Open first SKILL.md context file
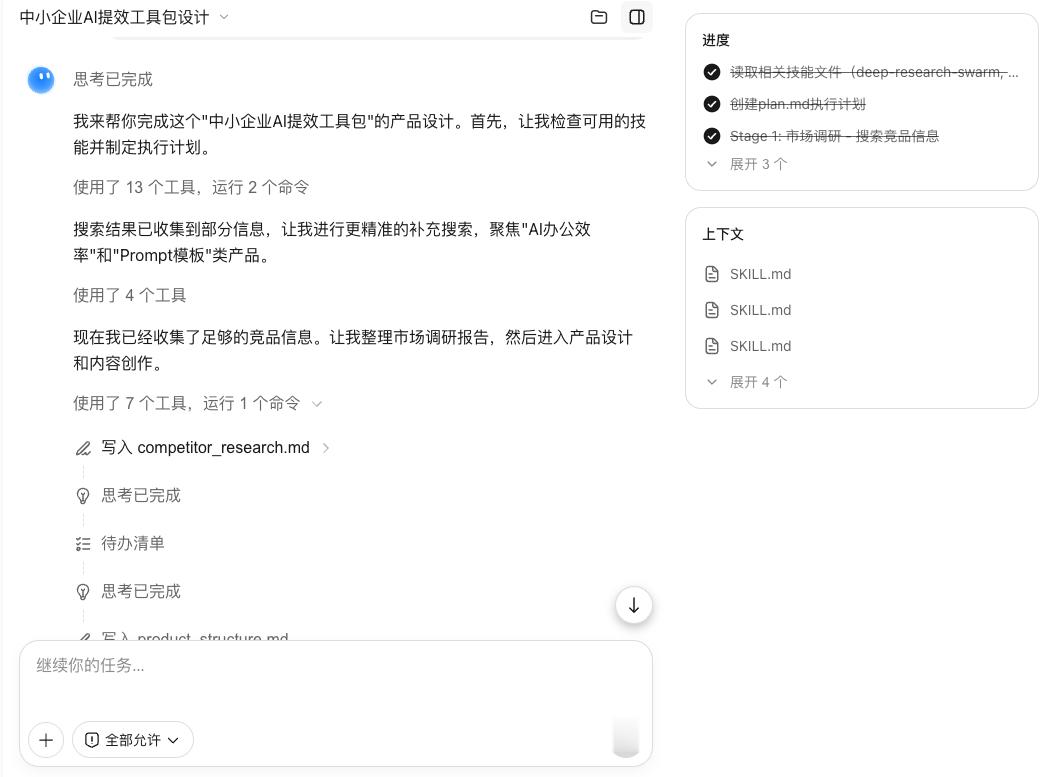 coord(760,274)
